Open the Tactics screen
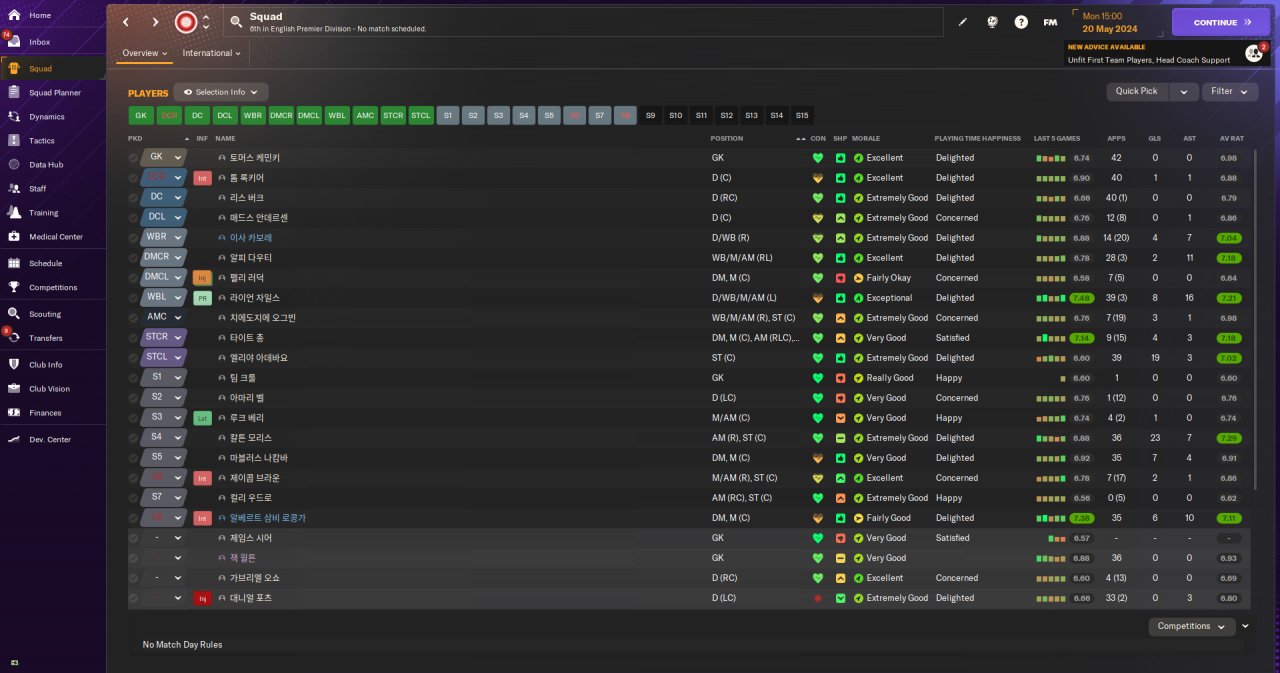The height and width of the screenshot is (673, 1280). (x=42, y=141)
